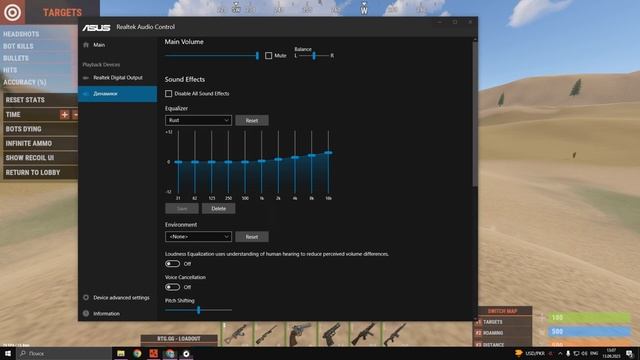Click the taskbar clock and date
The height and width of the screenshot is (360, 640).
pyautogui.click(x=611, y=353)
